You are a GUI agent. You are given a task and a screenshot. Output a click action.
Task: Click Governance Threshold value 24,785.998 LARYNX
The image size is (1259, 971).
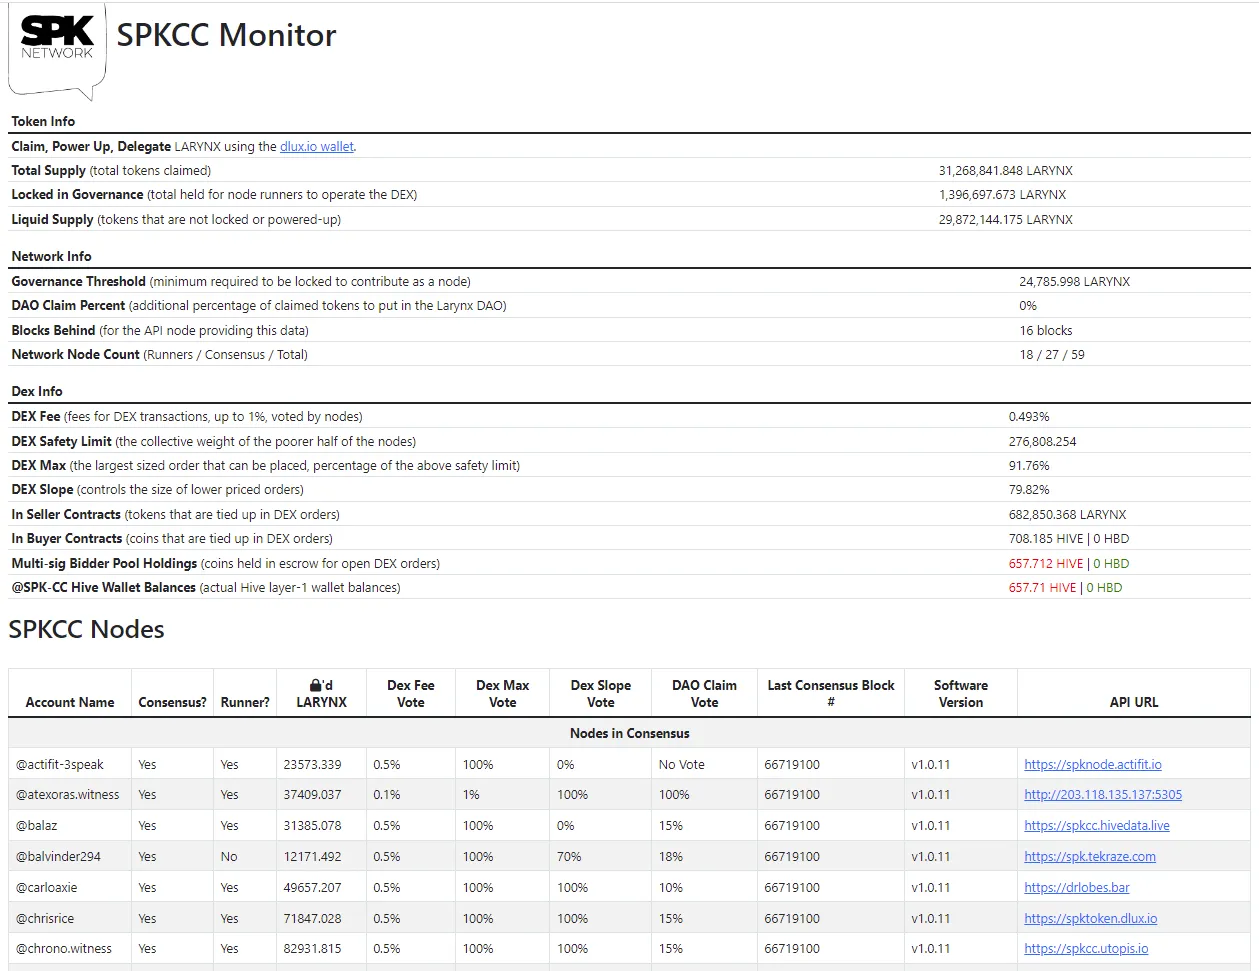(x=1074, y=282)
